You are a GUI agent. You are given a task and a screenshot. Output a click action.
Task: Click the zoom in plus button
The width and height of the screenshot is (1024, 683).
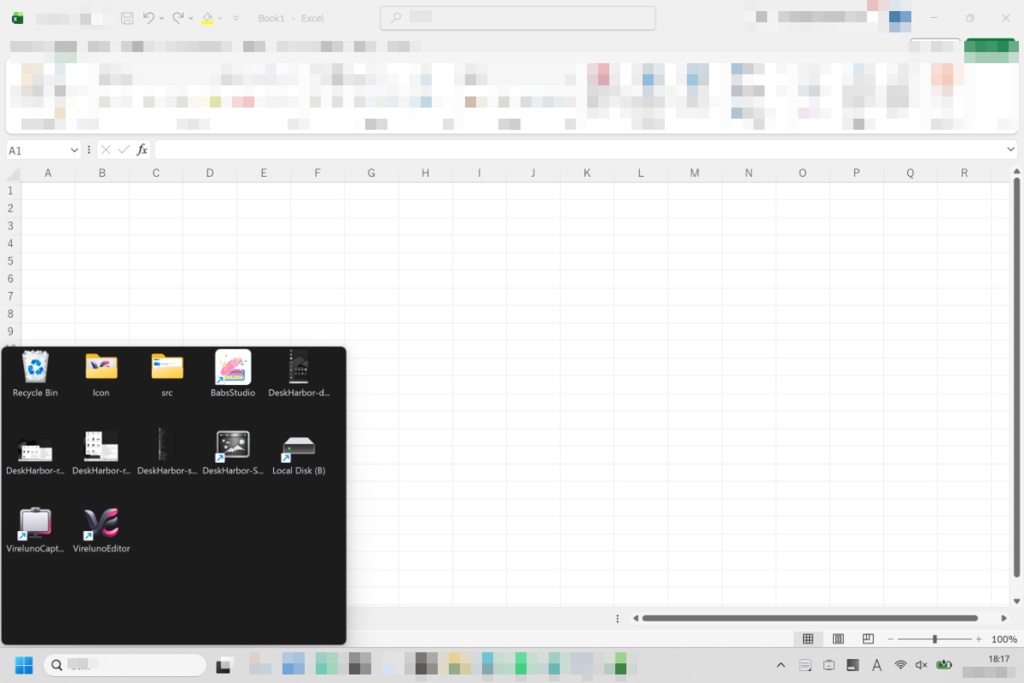[978, 639]
